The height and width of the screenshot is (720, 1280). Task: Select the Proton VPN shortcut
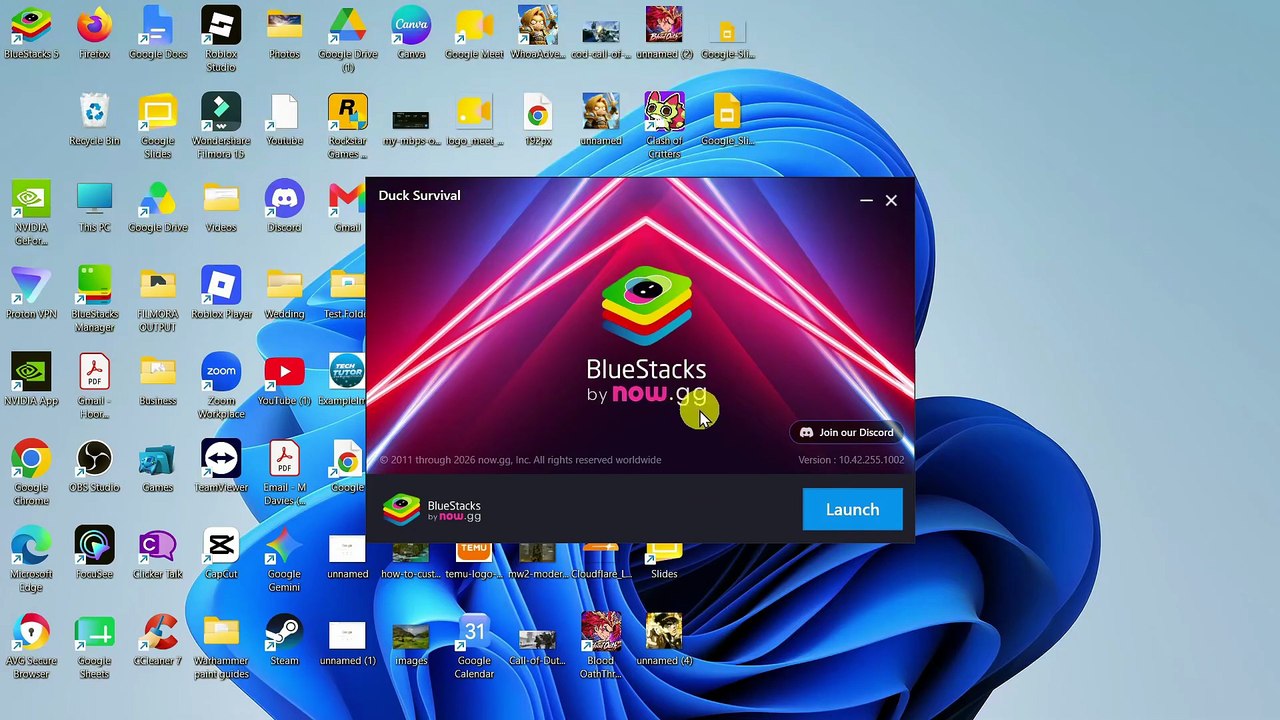click(31, 294)
